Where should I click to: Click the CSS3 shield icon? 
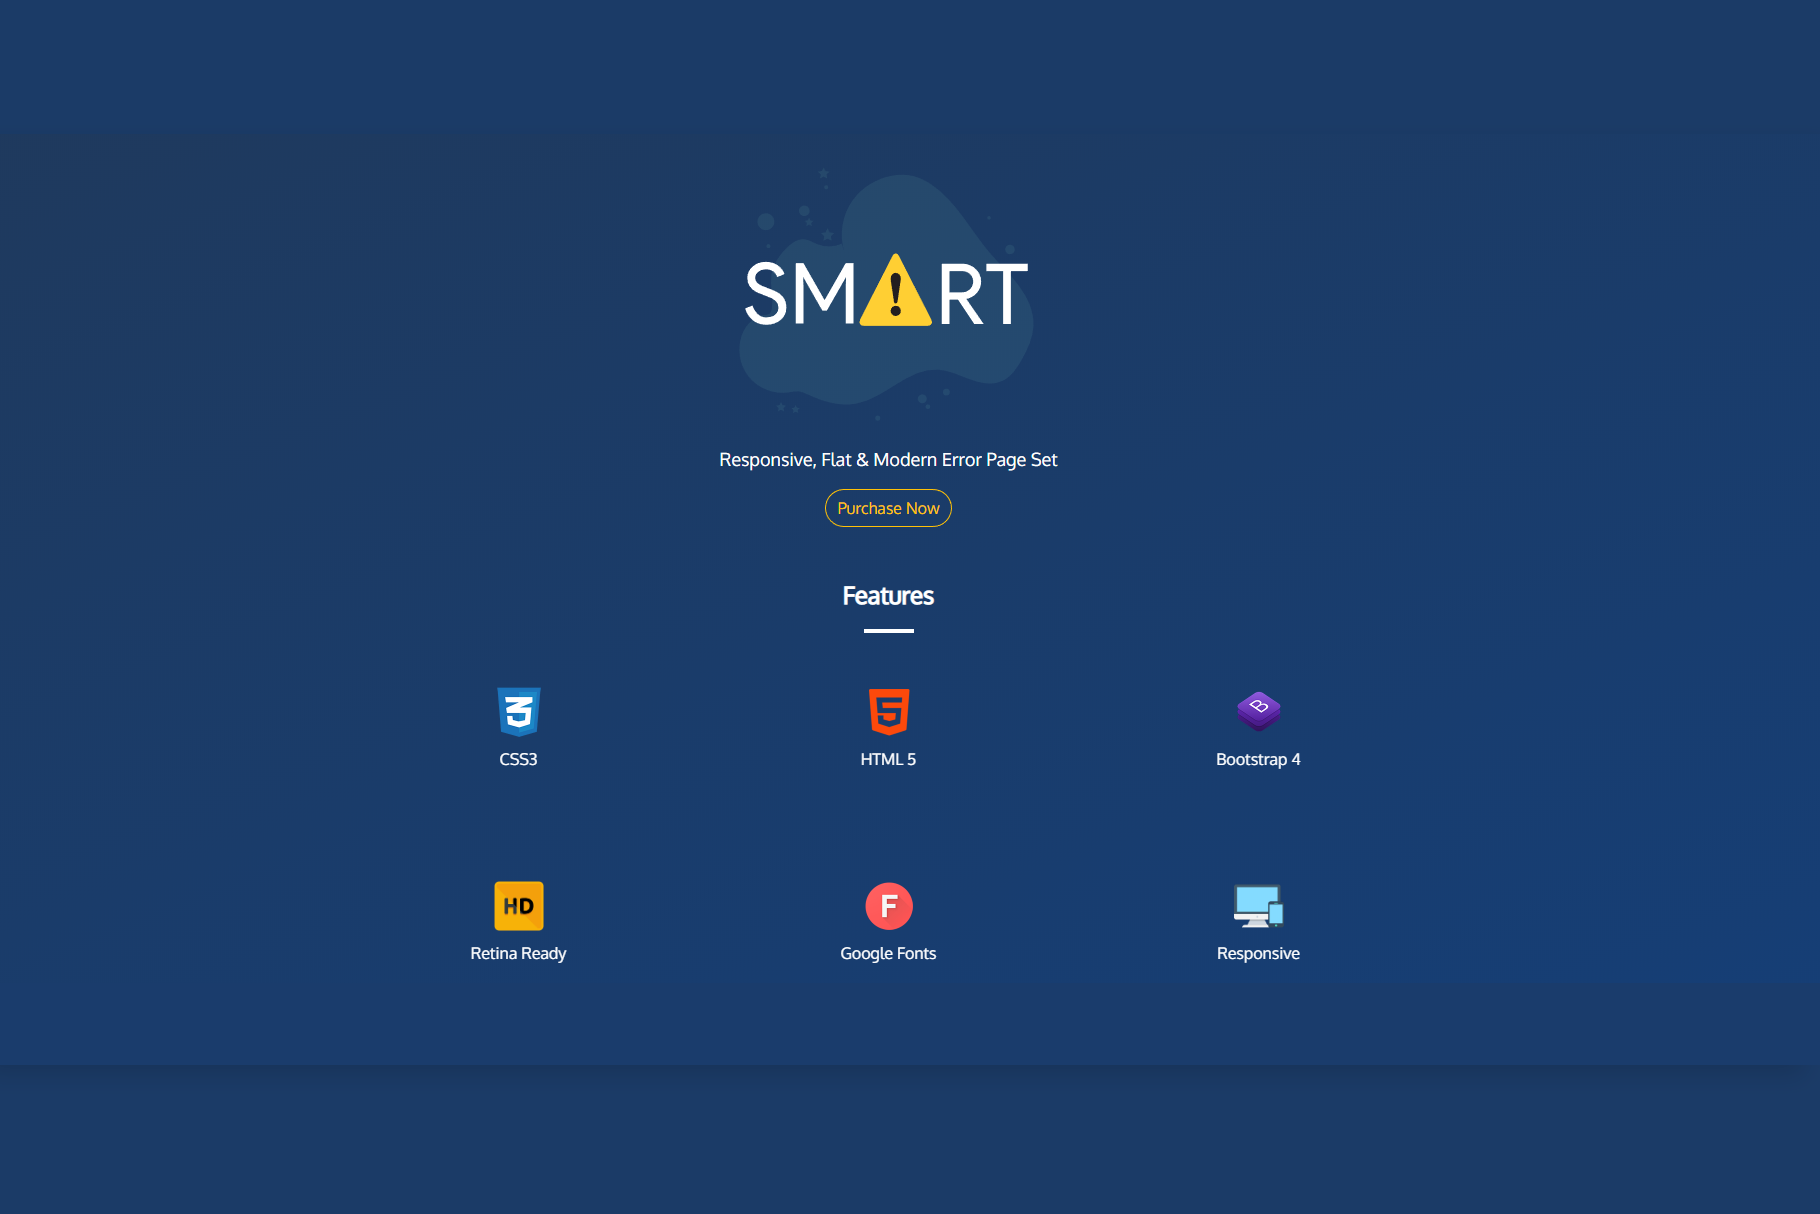coord(518,711)
